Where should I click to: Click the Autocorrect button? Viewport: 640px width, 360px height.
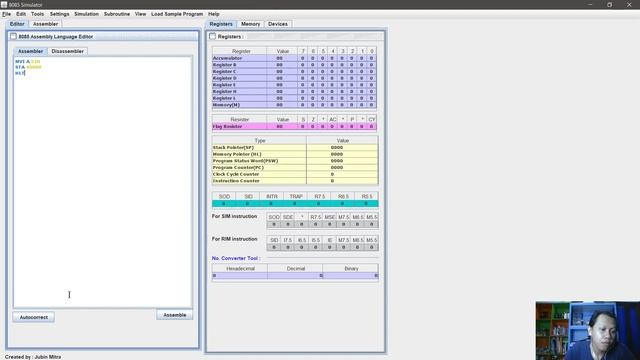pyautogui.click(x=33, y=317)
